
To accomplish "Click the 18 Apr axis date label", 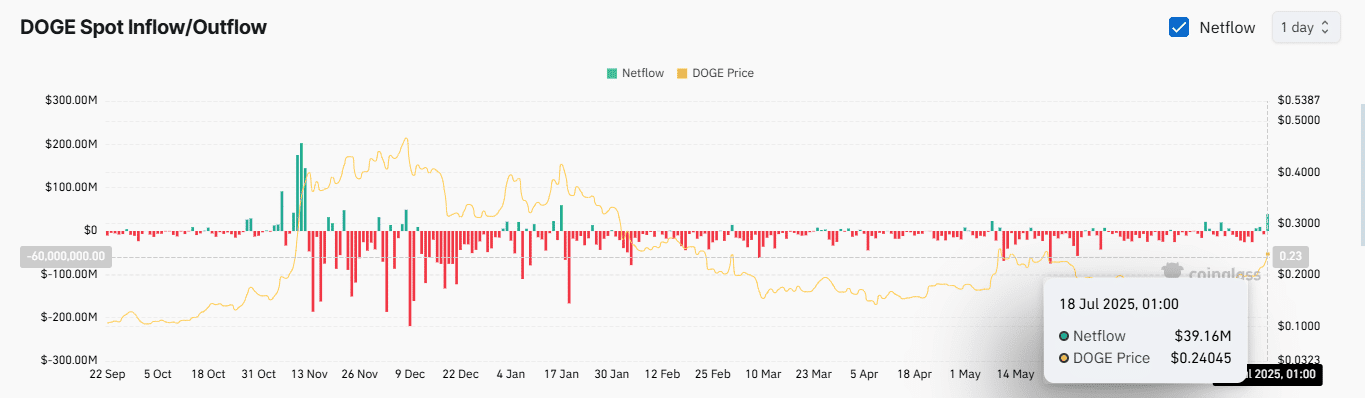I will 915,374.
